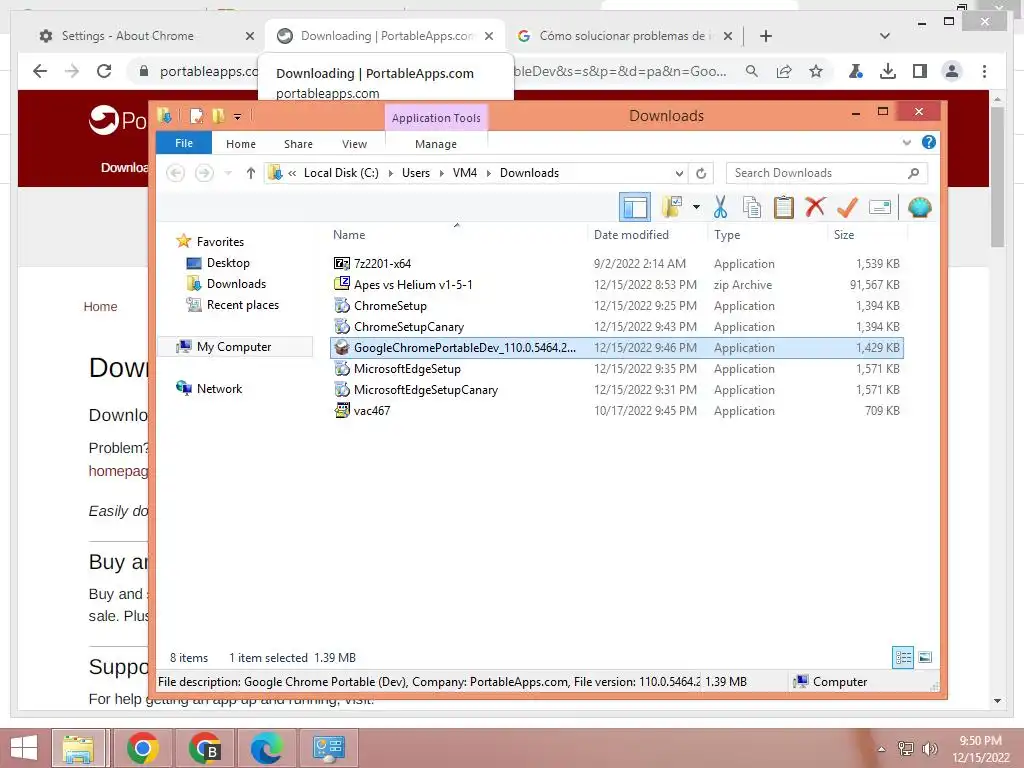Click Home breadcrumb link on PortableApps page
This screenshot has width=1024, height=768.
pos(101,307)
